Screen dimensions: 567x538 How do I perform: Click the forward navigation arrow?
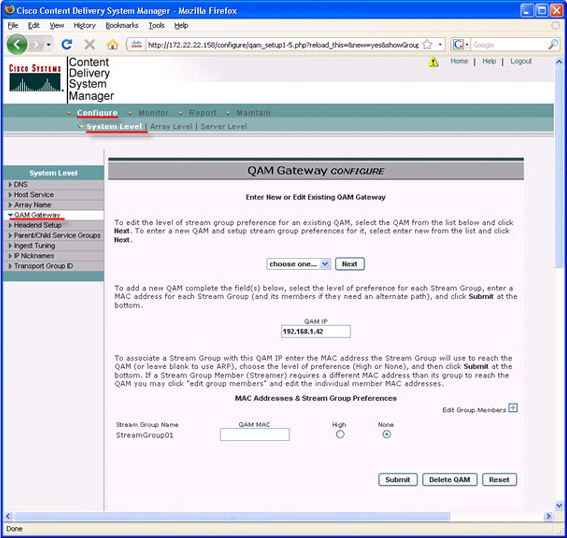tap(36, 44)
